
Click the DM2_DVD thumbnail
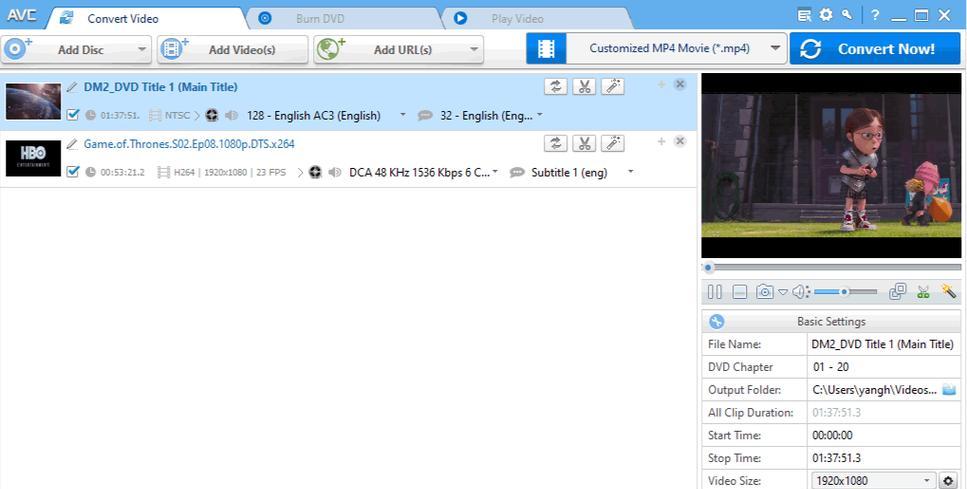pos(33,101)
